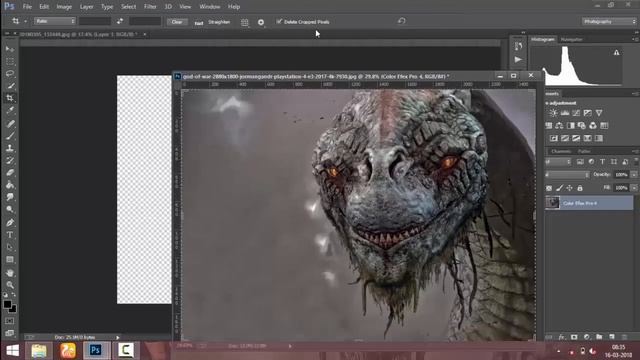The height and width of the screenshot is (360, 640).
Task: Swap foreground and background colors
Action: point(14,294)
